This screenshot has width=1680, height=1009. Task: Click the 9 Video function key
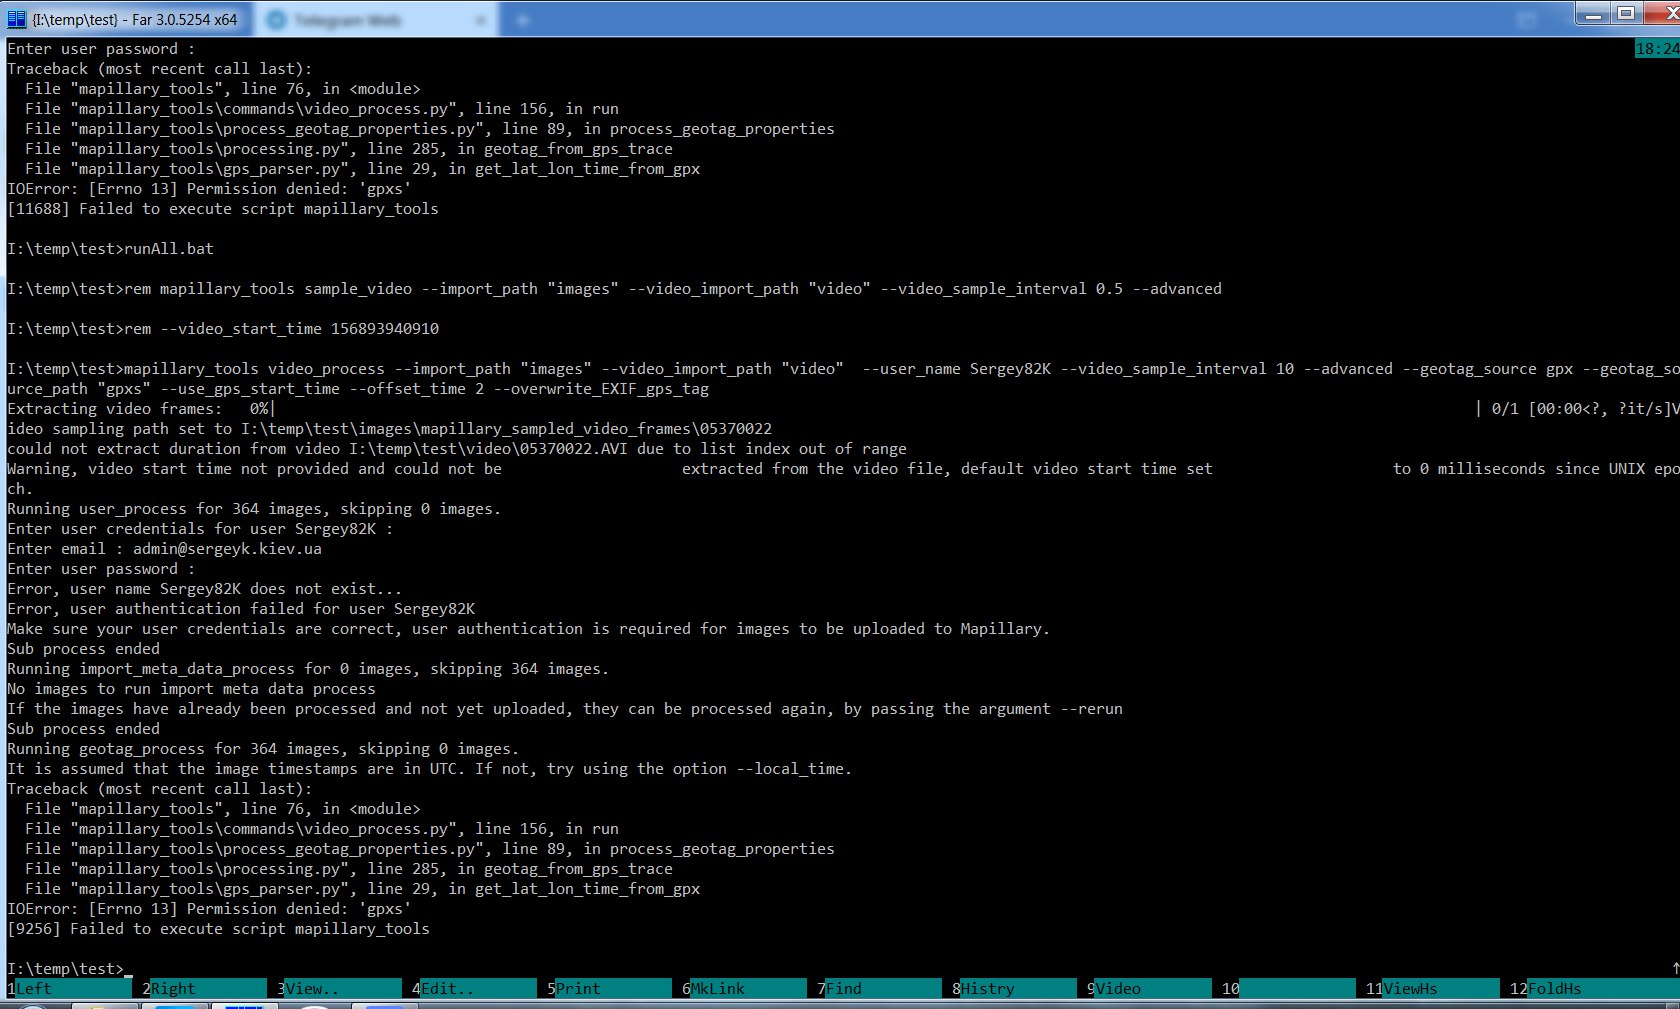[x=1149, y=988]
